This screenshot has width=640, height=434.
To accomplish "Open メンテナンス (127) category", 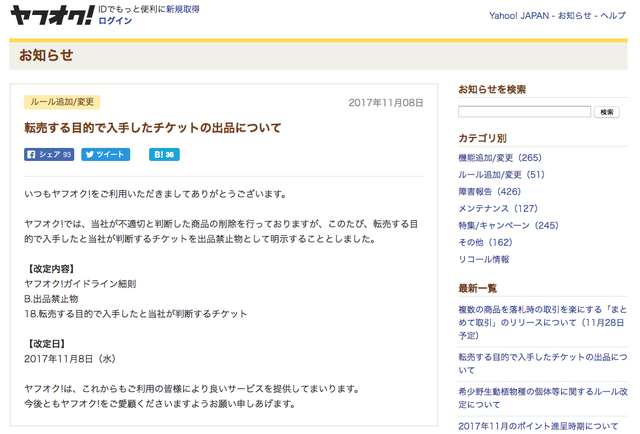I will click(x=498, y=209).
